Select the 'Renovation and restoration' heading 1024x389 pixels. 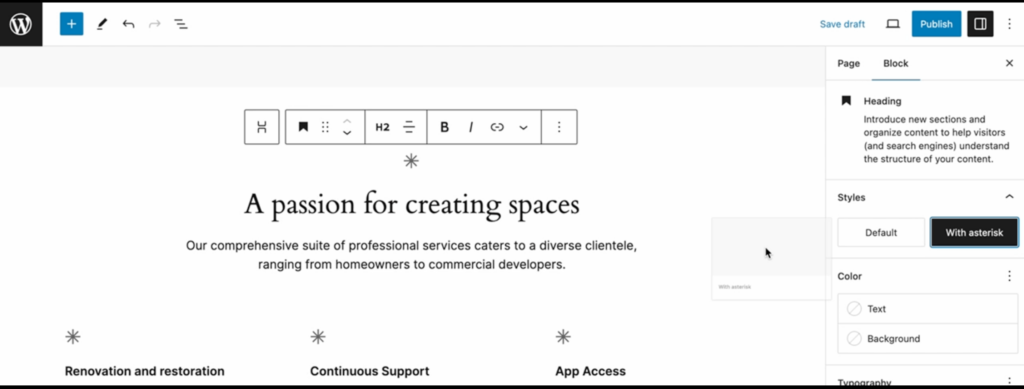click(x=144, y=371)
